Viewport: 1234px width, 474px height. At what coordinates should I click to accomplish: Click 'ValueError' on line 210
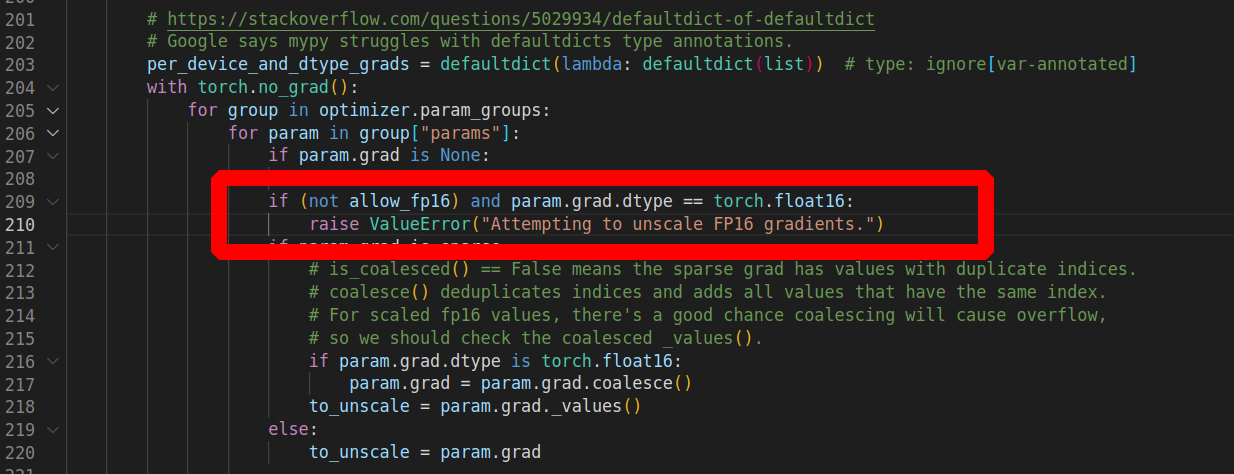pos(420,224)
